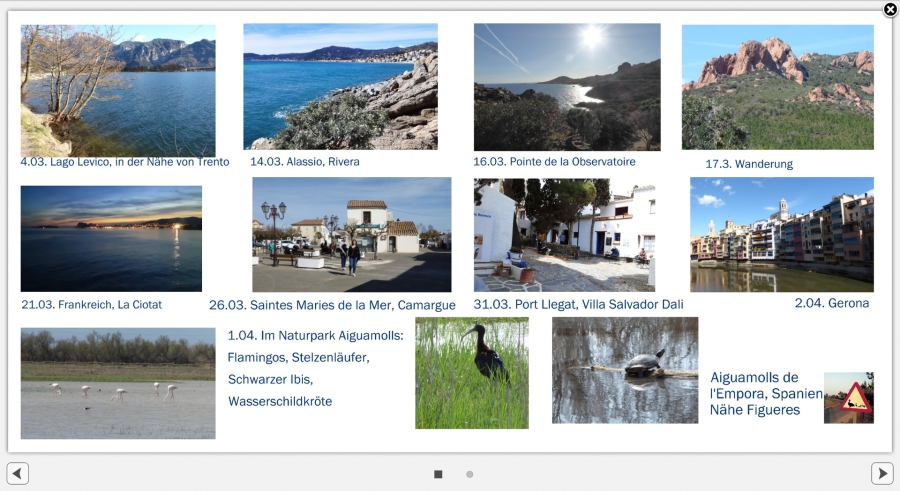Screen dimensions: 900x491
Task: Click the Pointe de la Observatoire photo
Action: (x=567, y=87)
